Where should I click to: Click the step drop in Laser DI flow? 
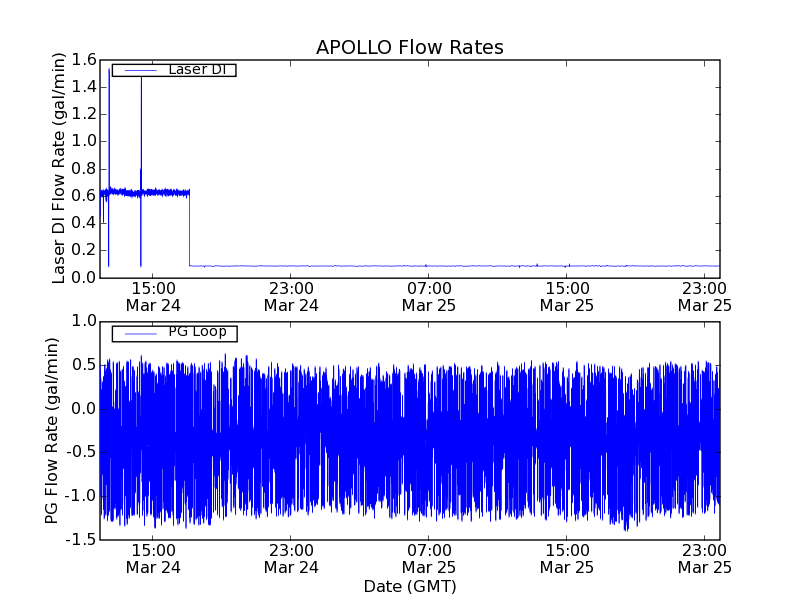[x=190, y=230]
